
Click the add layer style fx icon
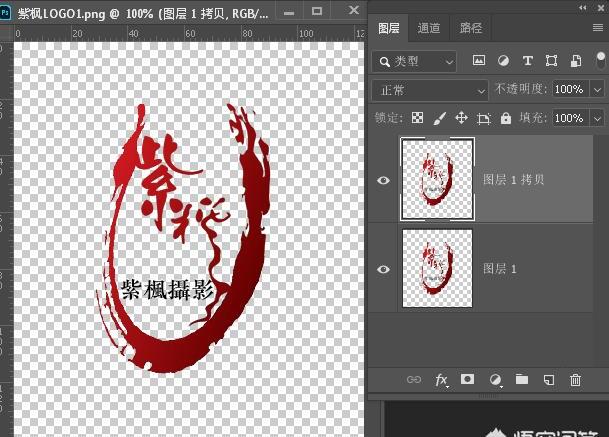(x=441, y=380)
